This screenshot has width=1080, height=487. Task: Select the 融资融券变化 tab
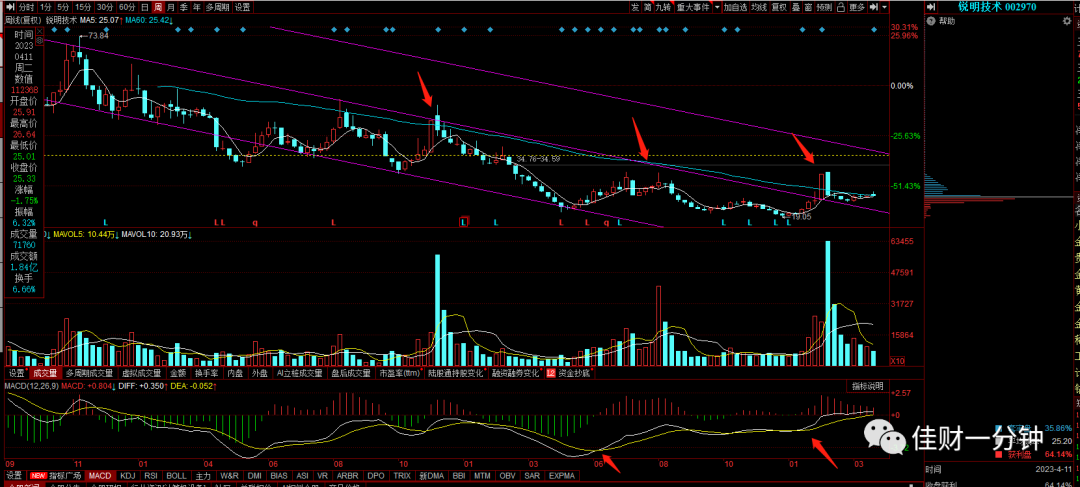coord(516,373)
